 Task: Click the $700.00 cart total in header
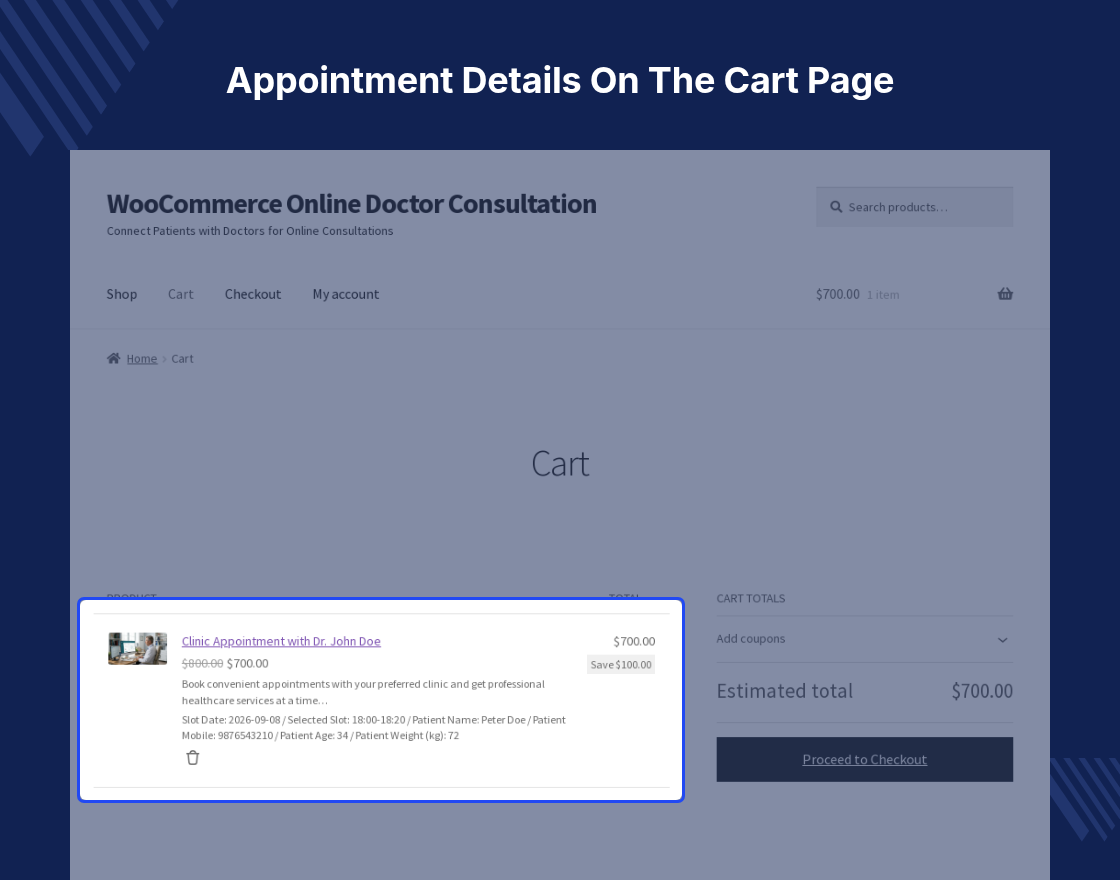click(838, 294)
